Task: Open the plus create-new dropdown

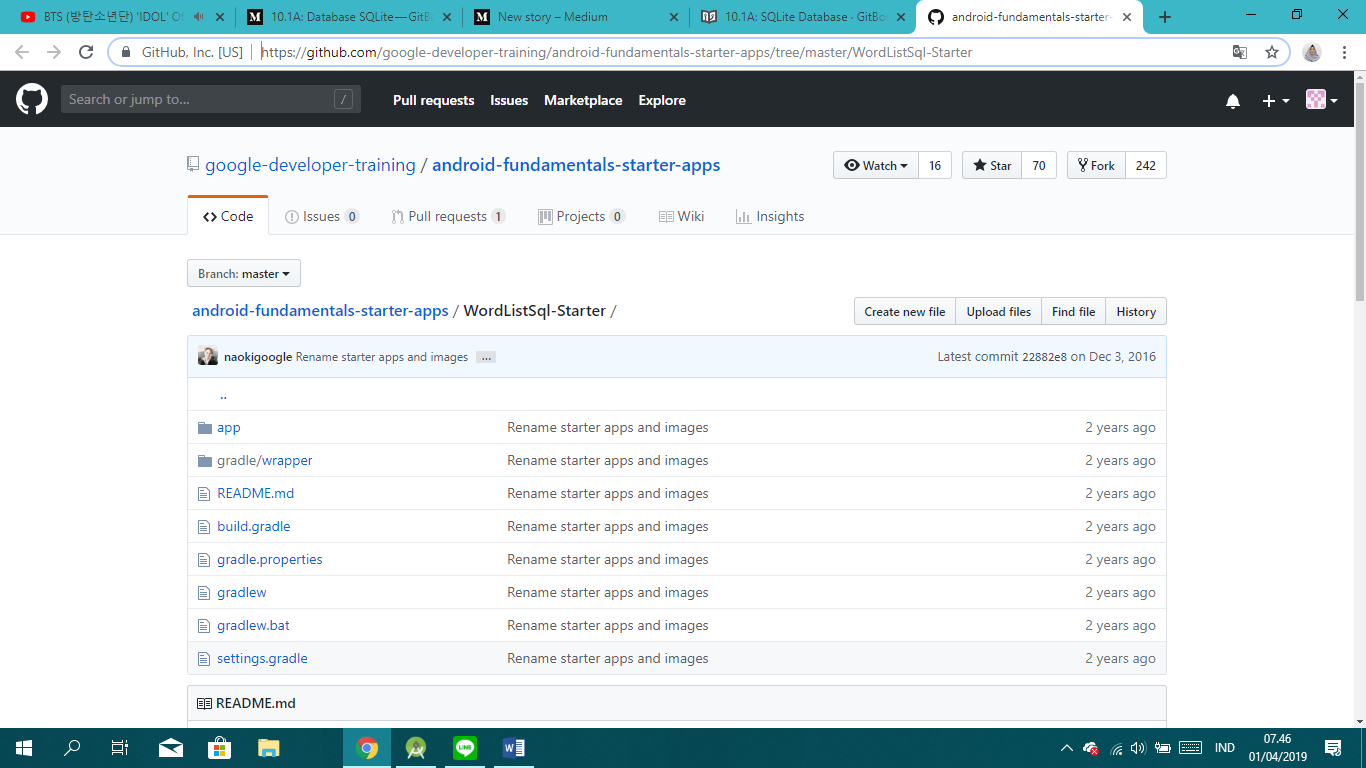Action: pos(1276,101)
